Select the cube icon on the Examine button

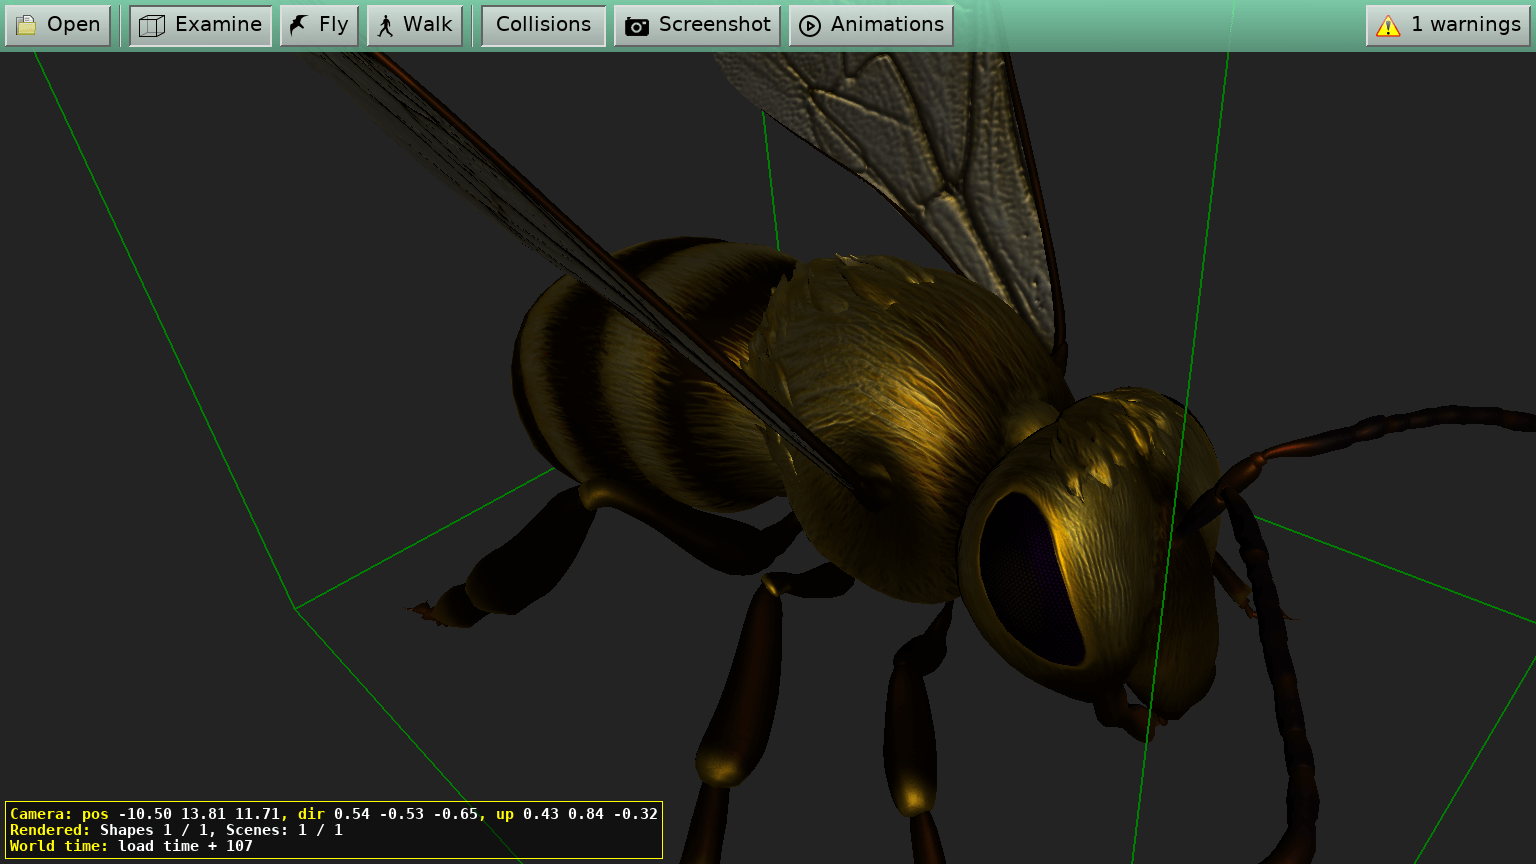[x=151, y=25]
